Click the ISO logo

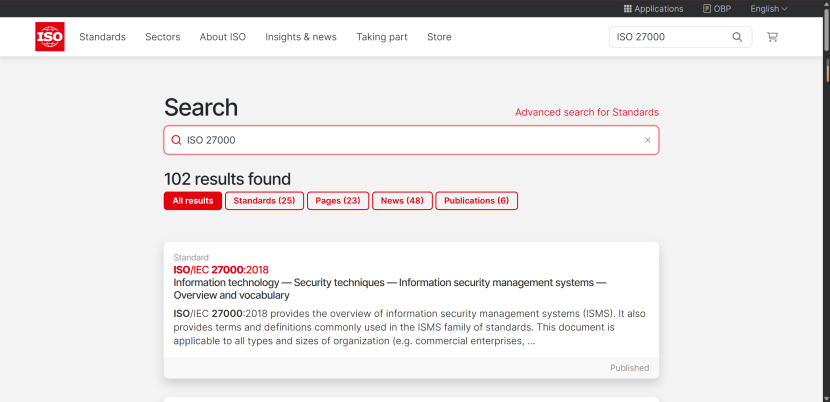[49, 37]
